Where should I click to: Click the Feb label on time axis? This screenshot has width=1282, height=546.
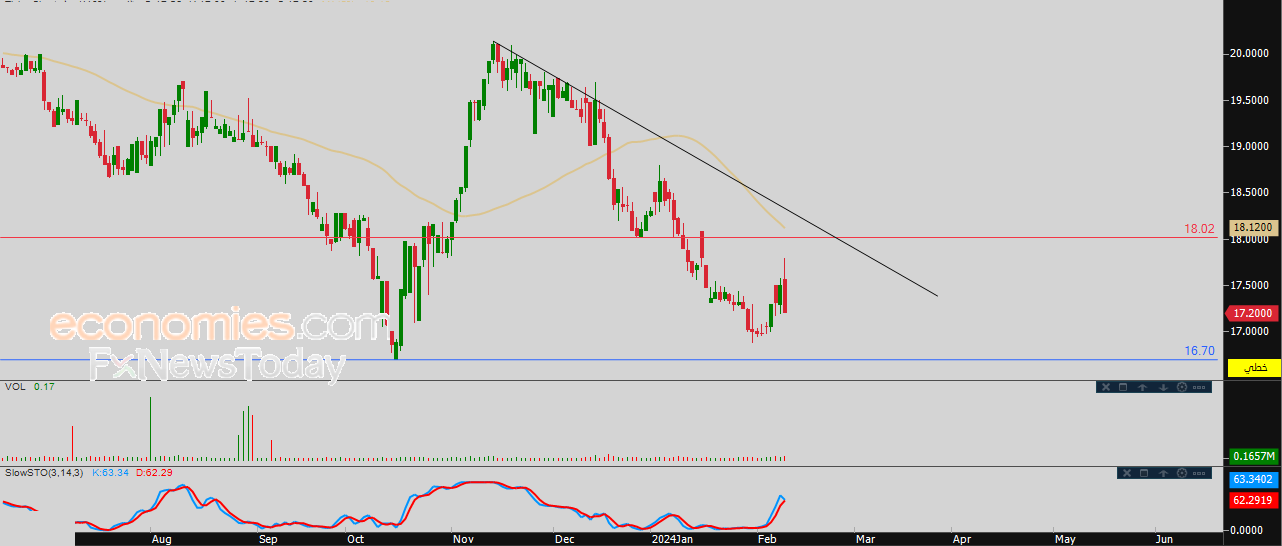pyautogui.click(x=769, y=539)
